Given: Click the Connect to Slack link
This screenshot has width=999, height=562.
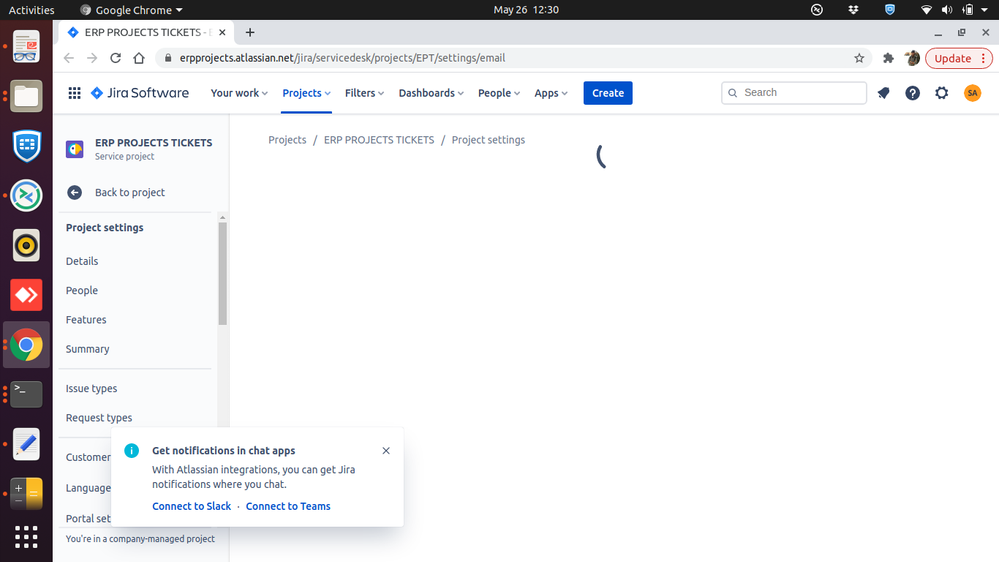Looking at the screenshot, I should pos(192,506).
